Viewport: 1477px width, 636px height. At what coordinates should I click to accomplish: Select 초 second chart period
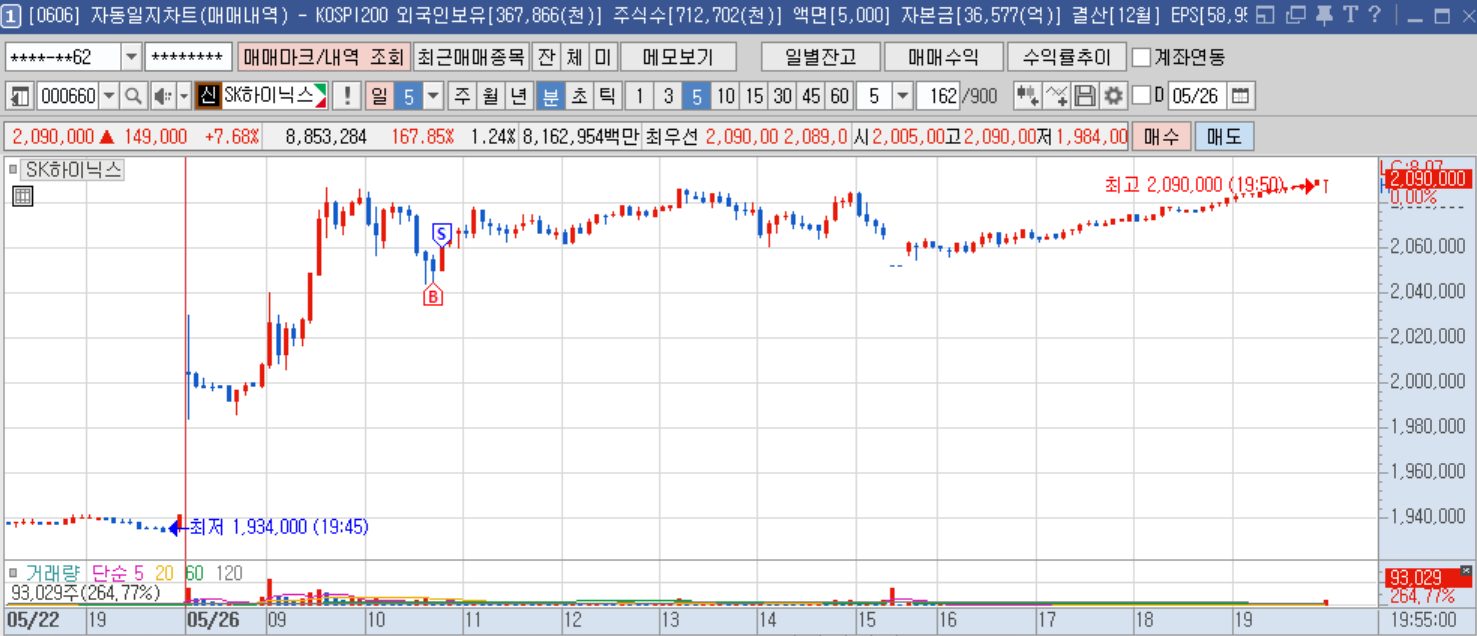click(579, 96)
